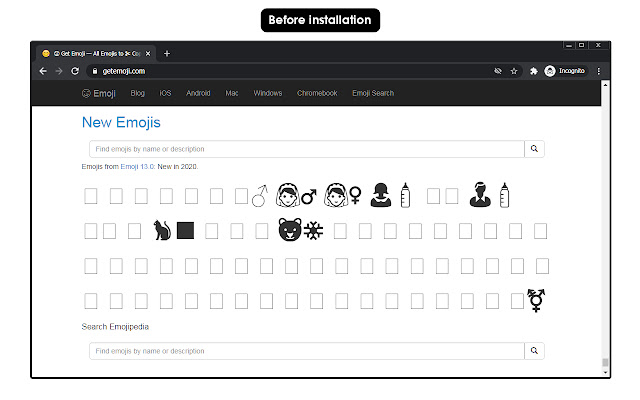This screenshot has width=640, height=400.
Task: Open the Blog menu item
Action: (138, 93)
